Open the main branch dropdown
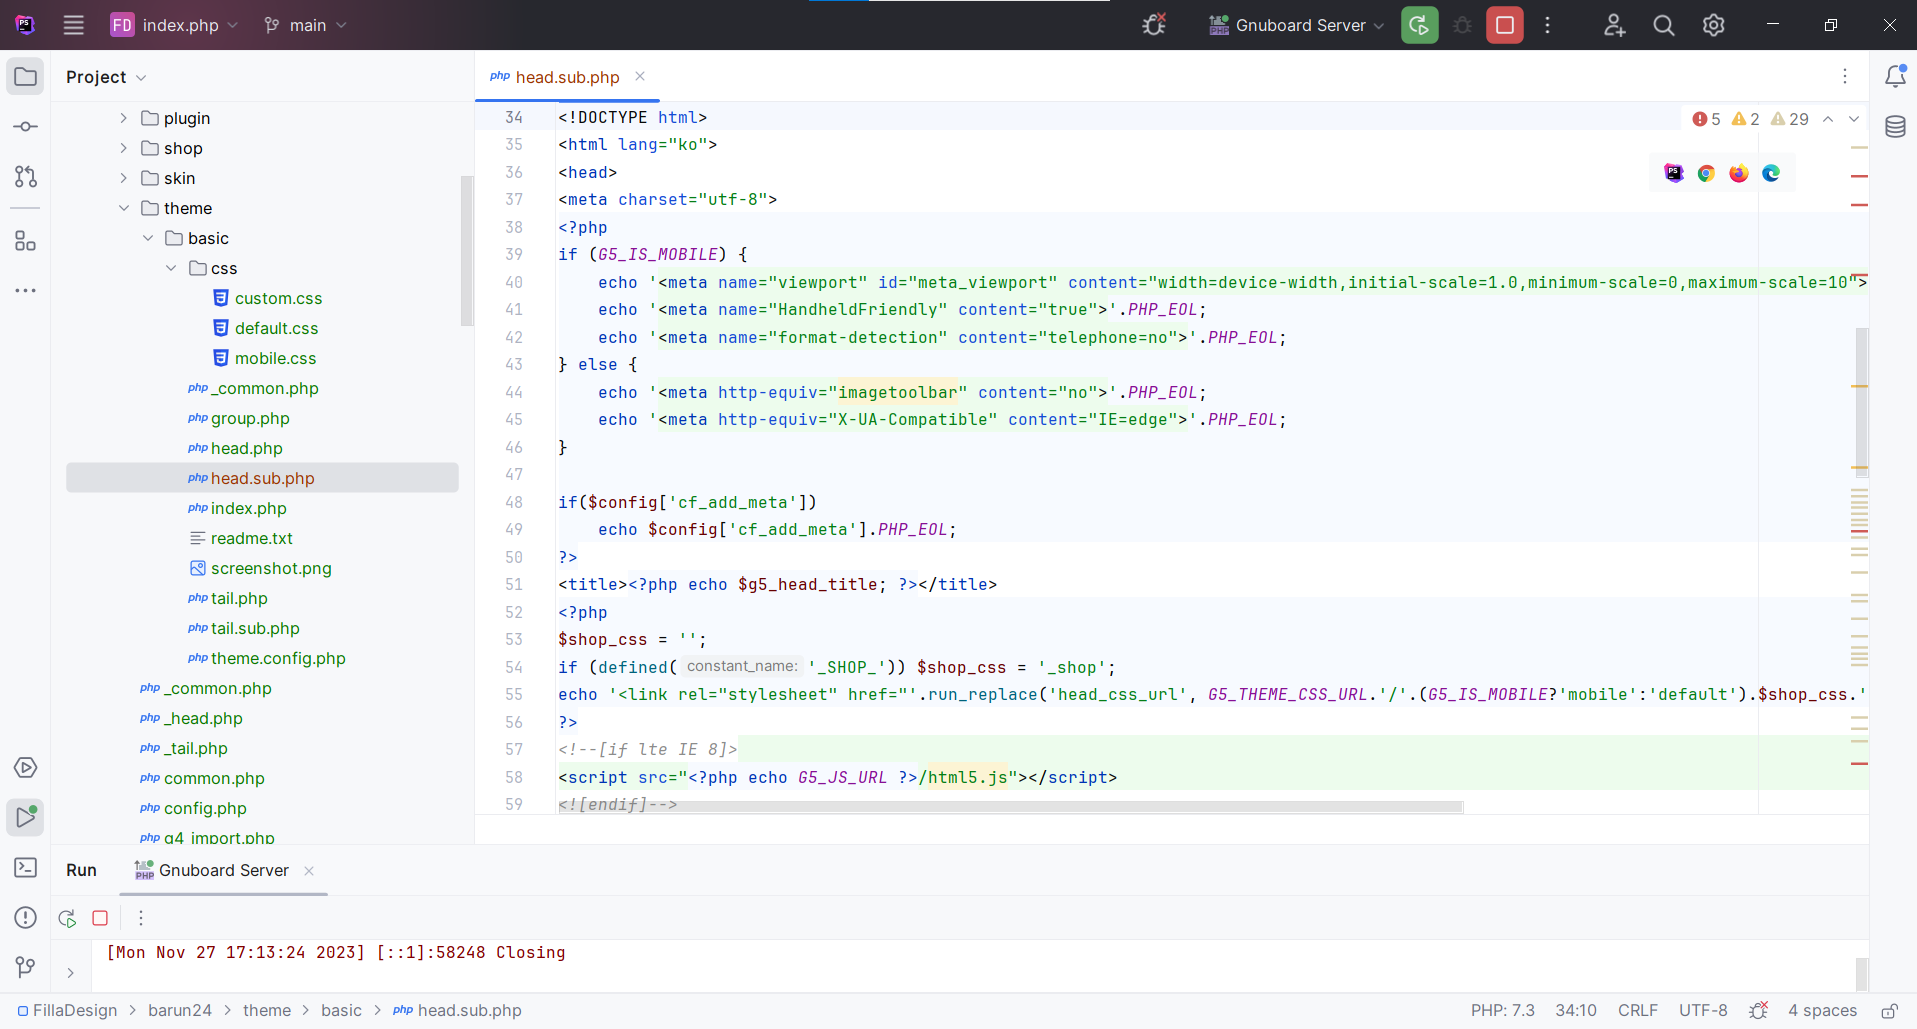Viewport: 1917px width, 1029px height. point(305,25)
